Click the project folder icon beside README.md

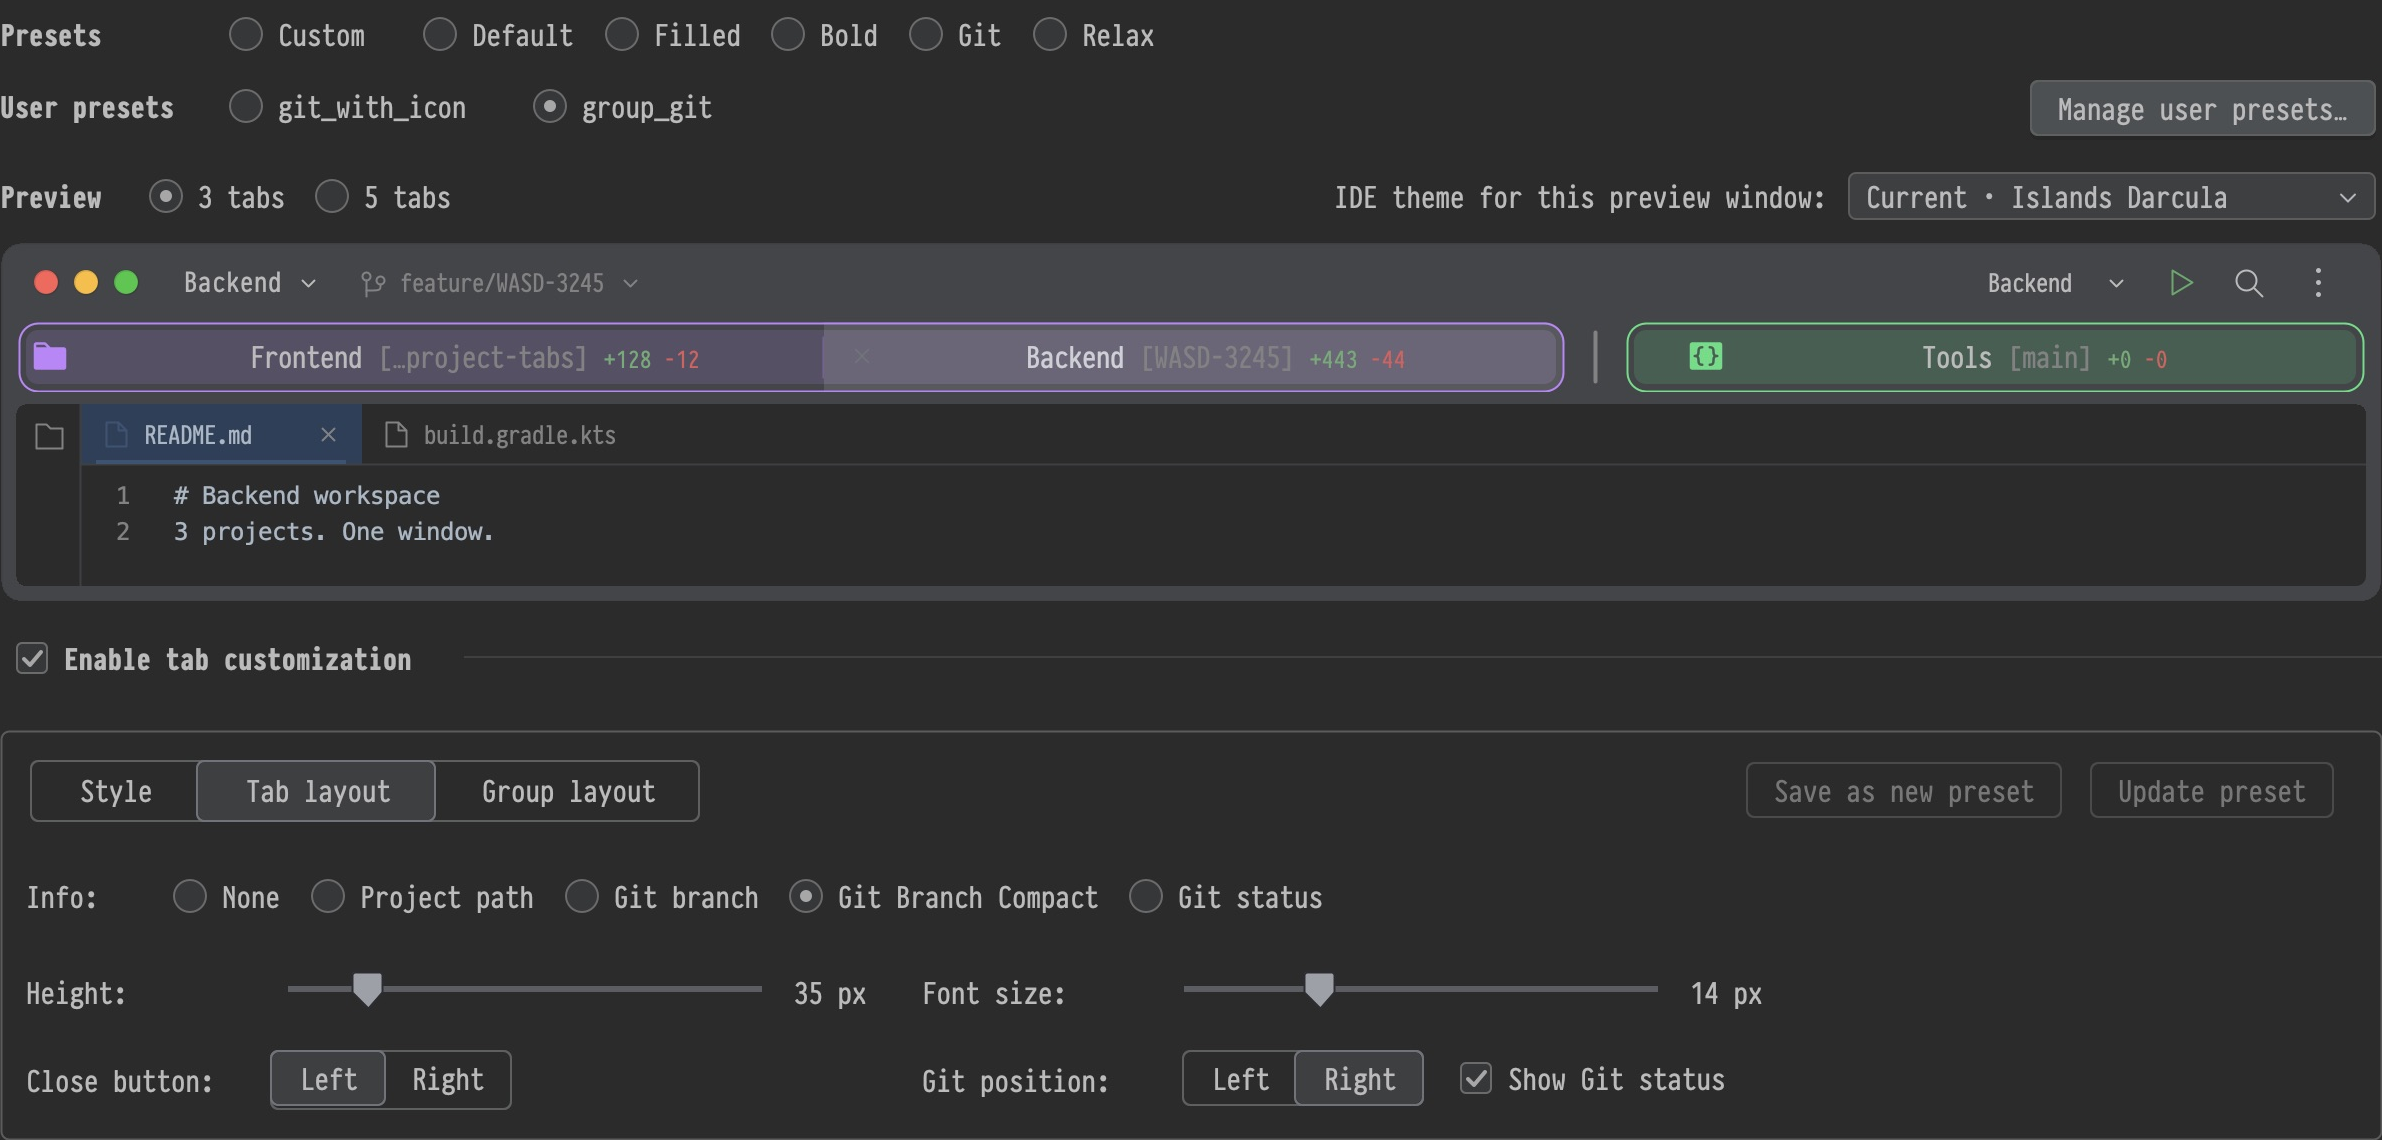(49, 436)
